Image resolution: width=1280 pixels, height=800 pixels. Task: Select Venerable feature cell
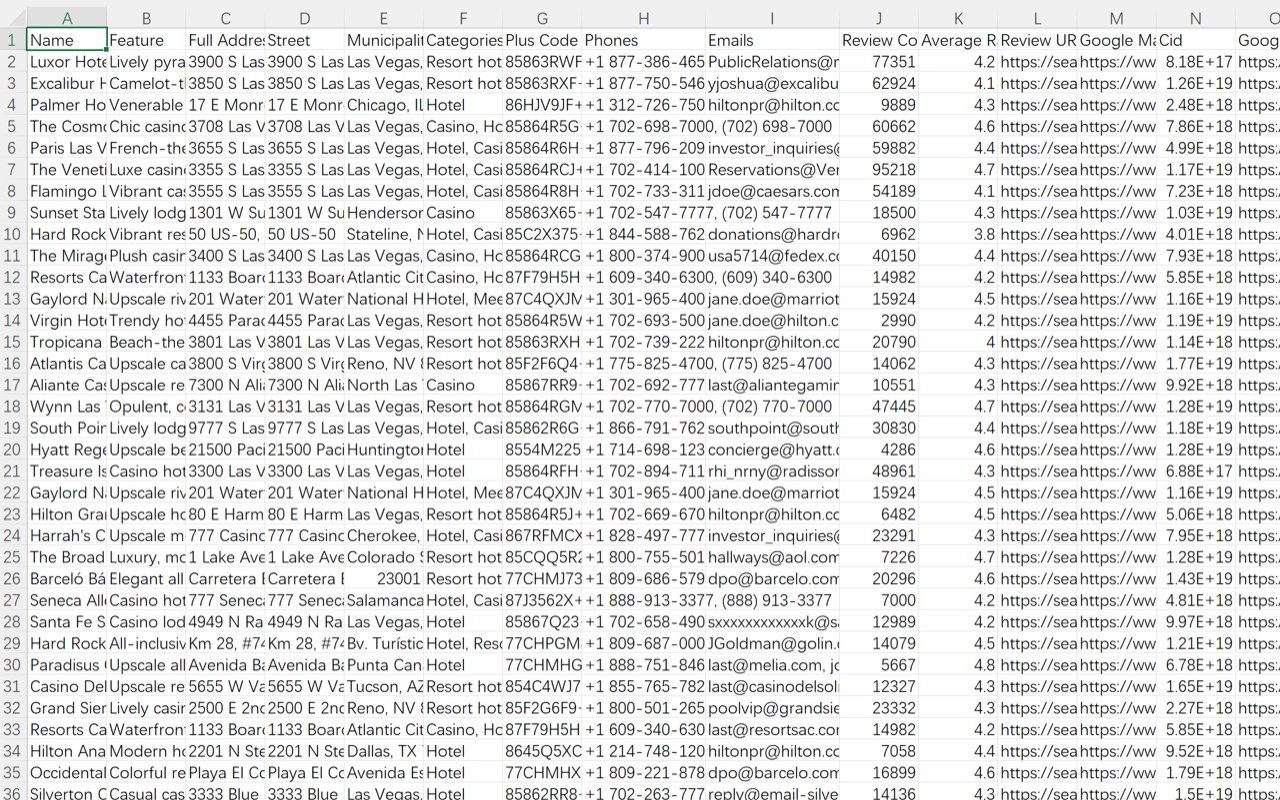pos(146,104)
